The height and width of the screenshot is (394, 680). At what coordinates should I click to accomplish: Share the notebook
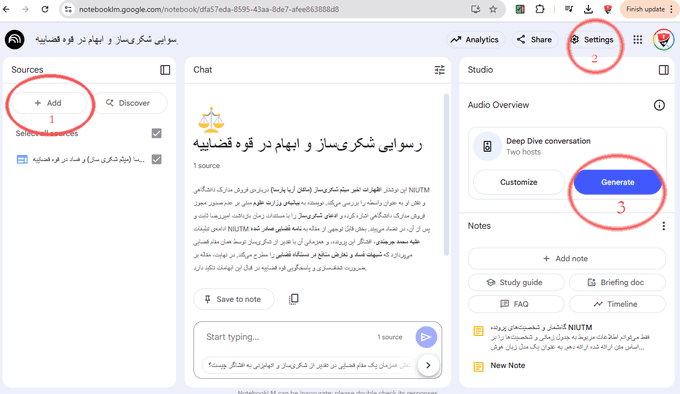(x=535, y=39)
